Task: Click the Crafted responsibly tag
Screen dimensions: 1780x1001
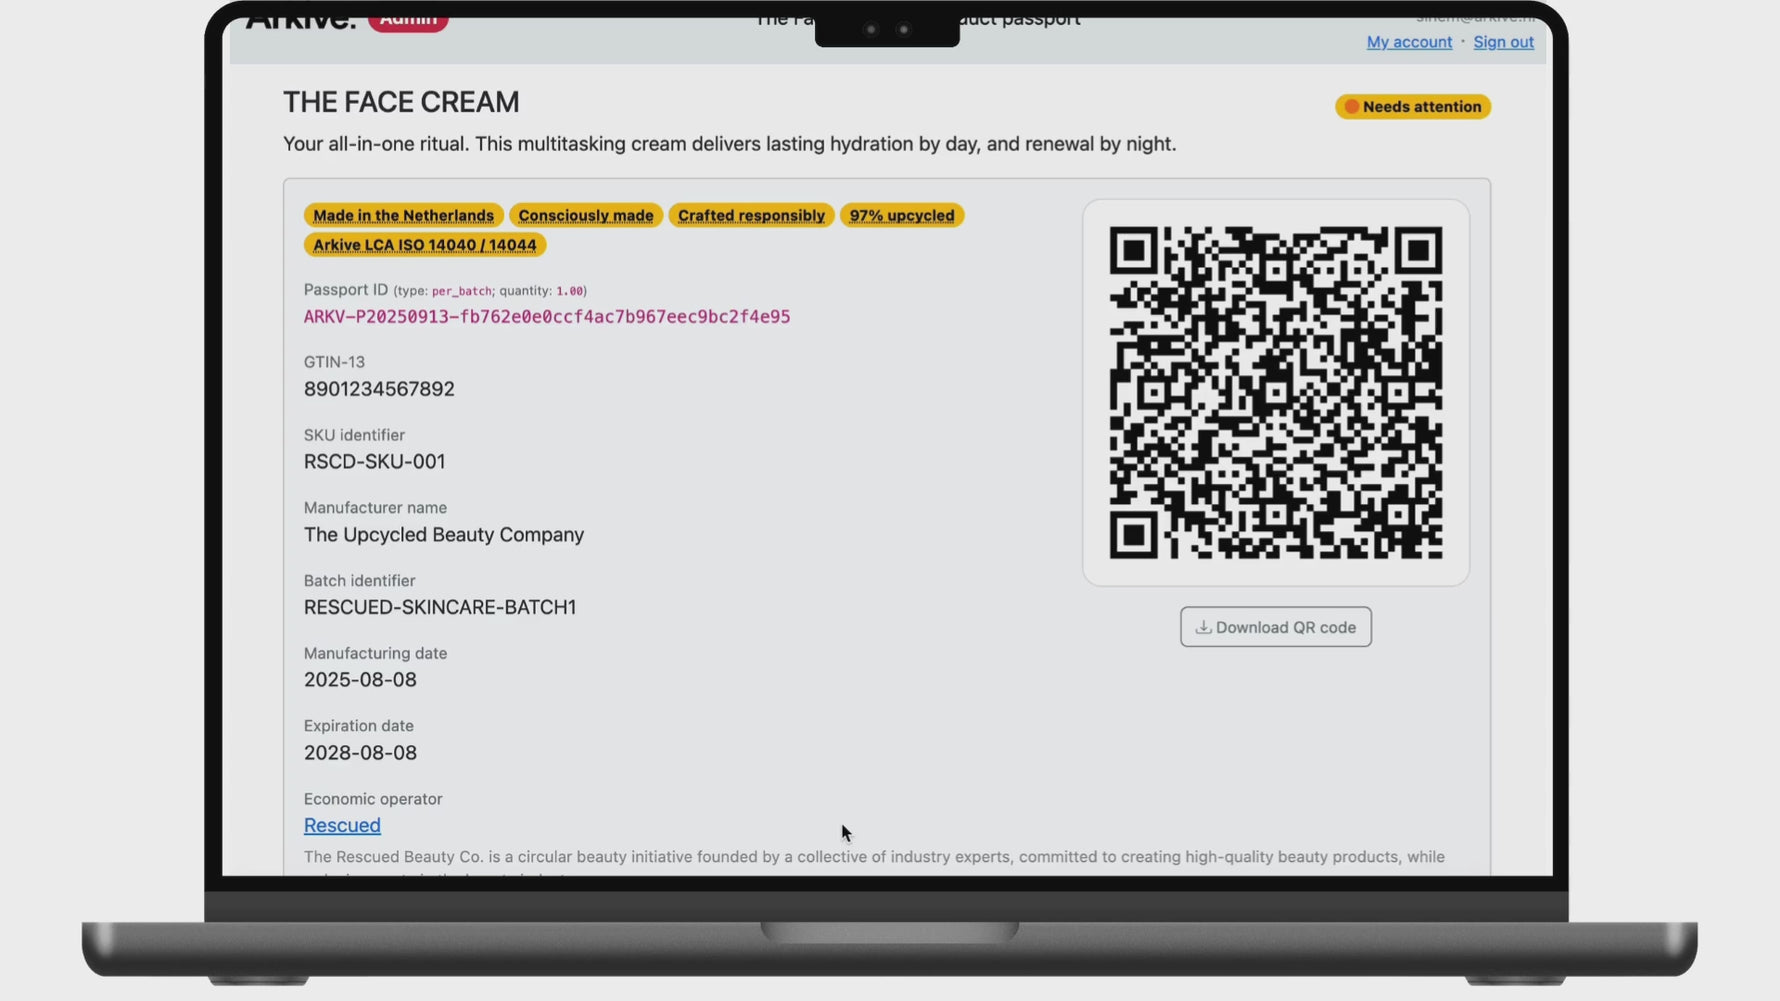Action: 751,215
